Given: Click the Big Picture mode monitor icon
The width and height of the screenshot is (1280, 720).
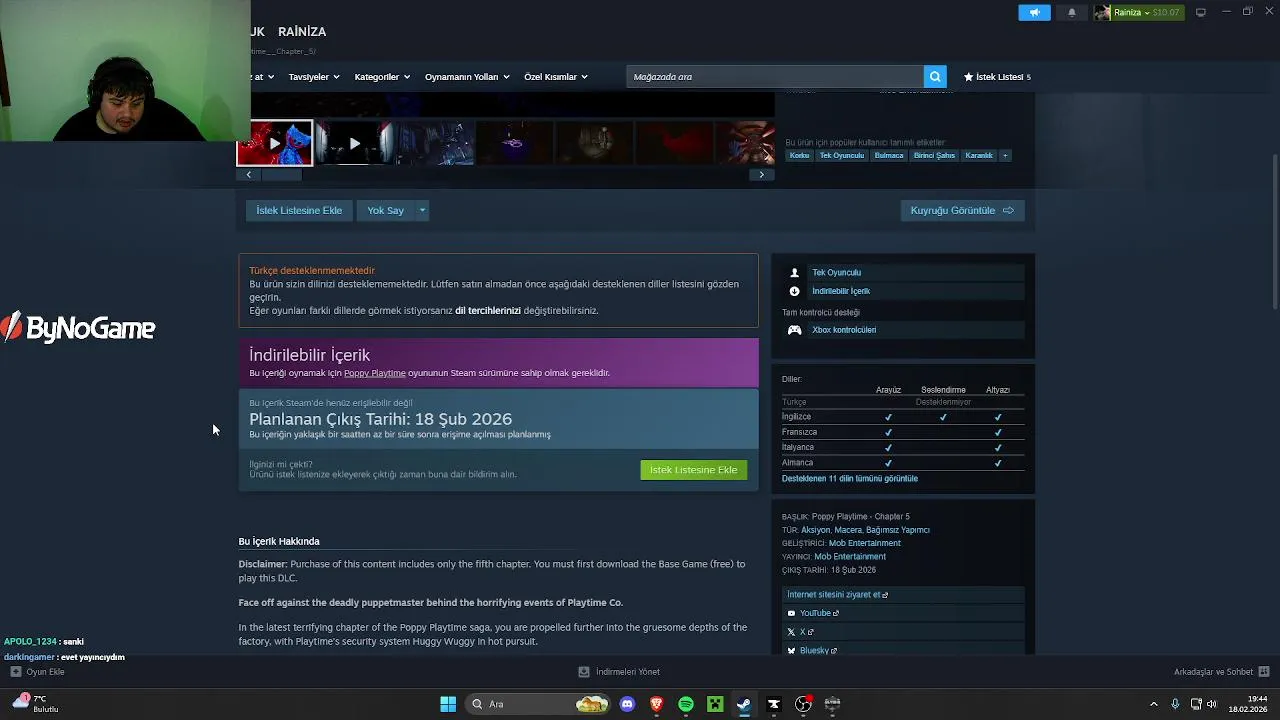Looking at the screenshot, I should 1201,12.
